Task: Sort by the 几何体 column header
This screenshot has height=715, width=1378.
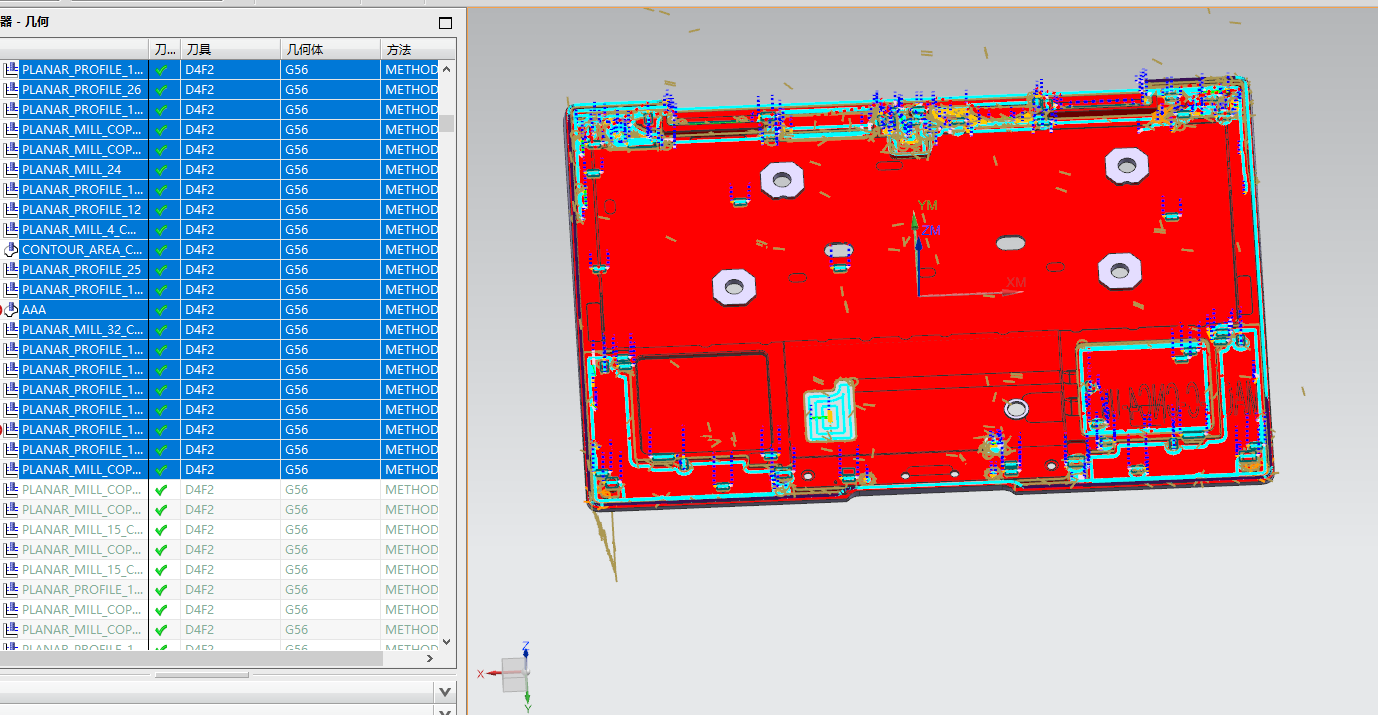Action: click(330, 49)
